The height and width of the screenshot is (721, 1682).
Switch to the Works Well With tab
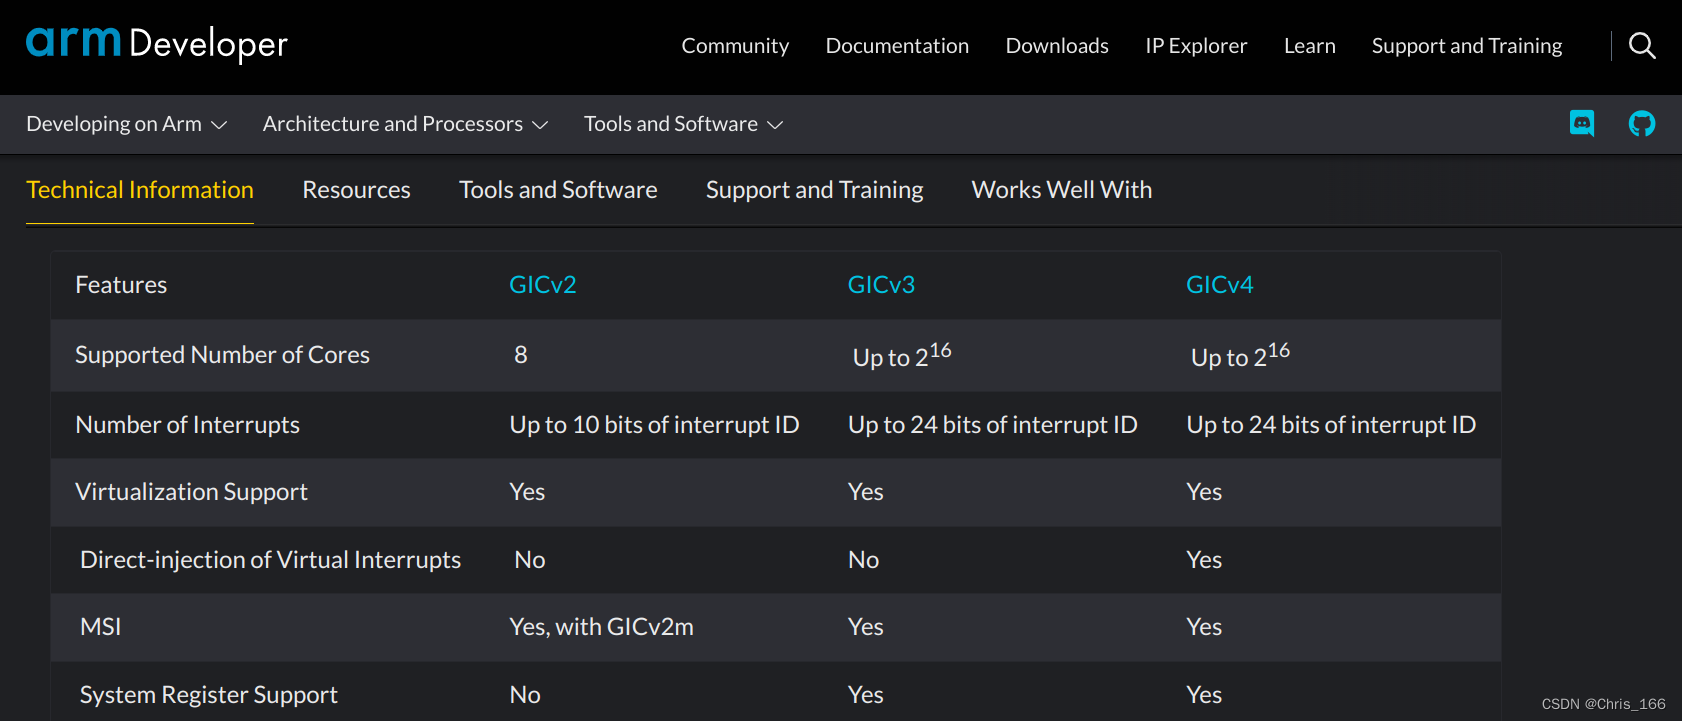click(x=1062, y=190)
